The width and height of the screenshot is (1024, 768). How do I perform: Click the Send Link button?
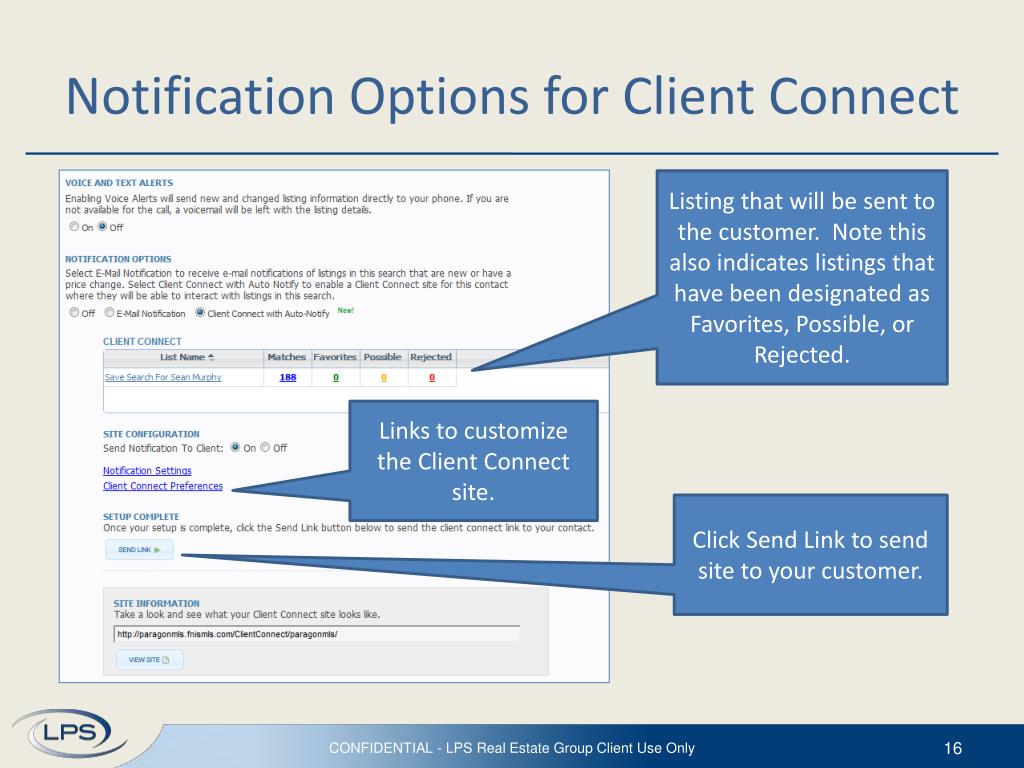[x=139, y=550]
